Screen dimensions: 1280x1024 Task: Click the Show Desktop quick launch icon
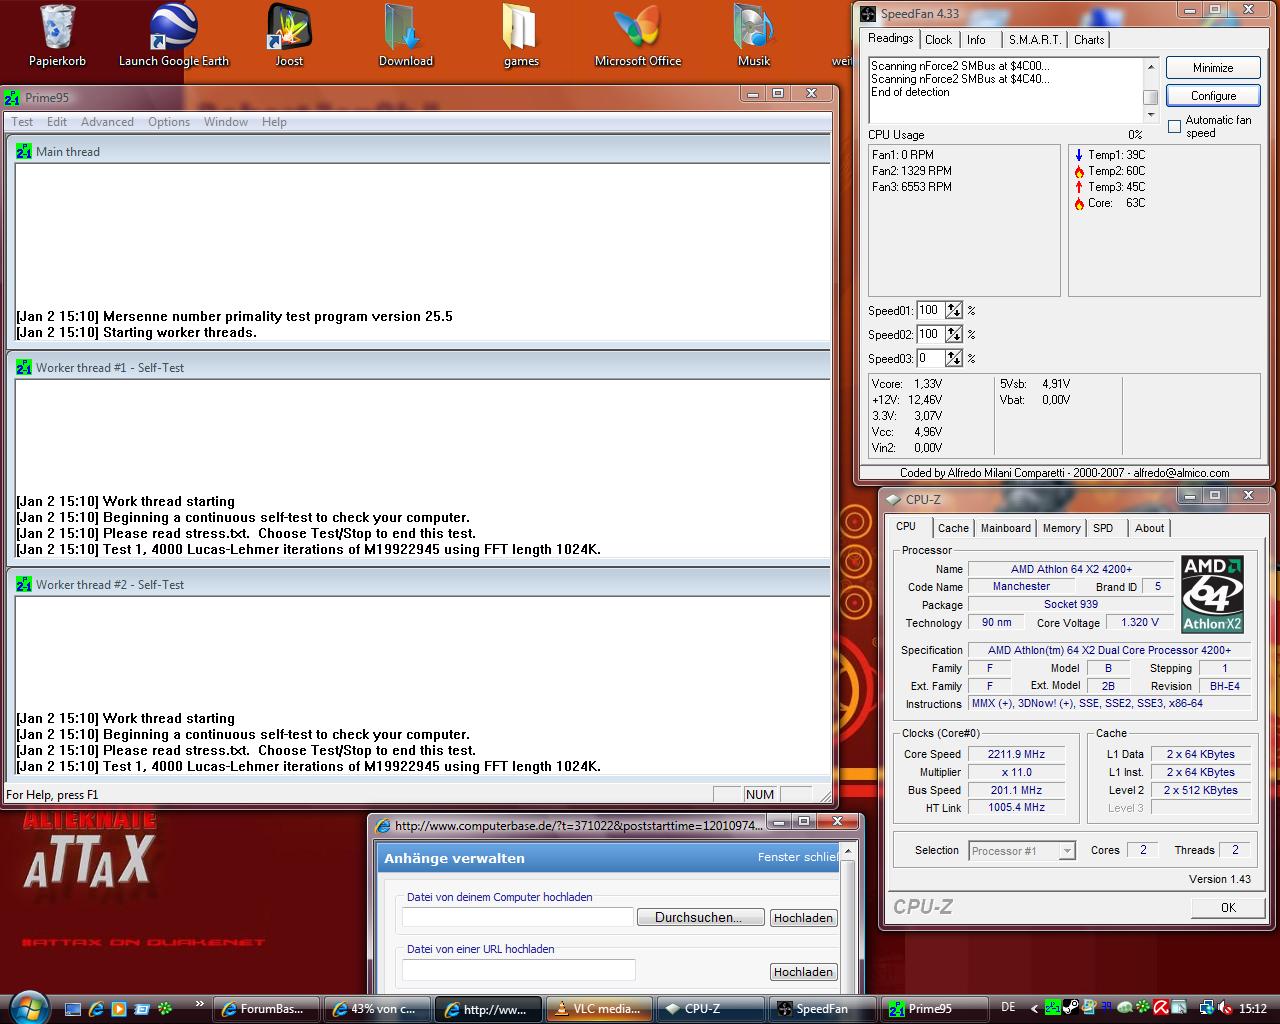73,1009
